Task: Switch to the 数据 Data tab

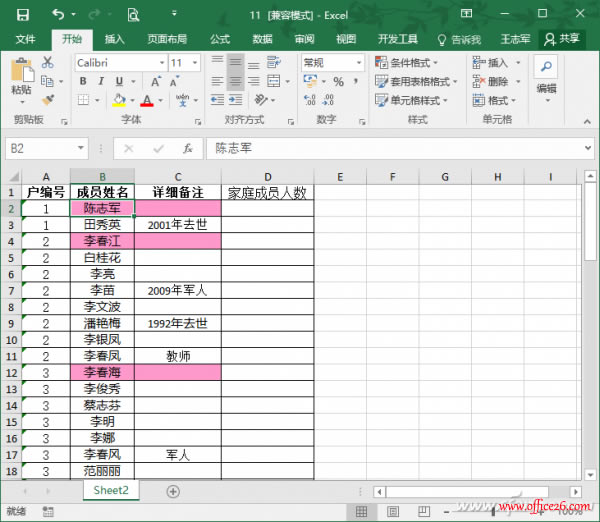Action: pyautogui.click(x=262, y=39)
